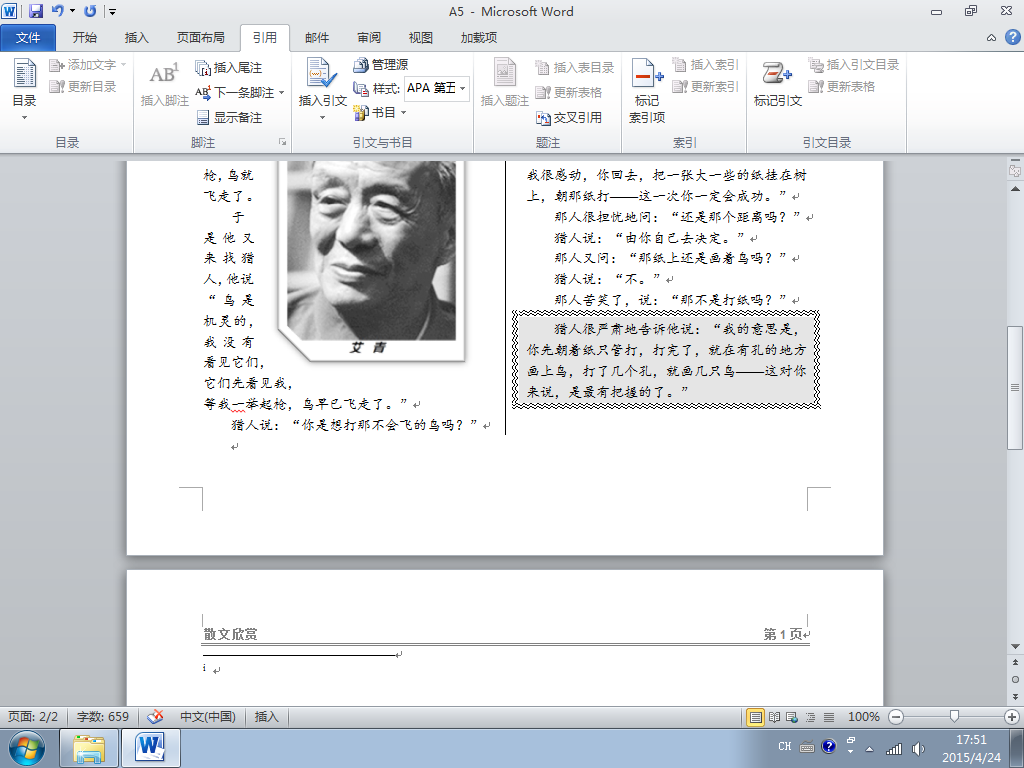Click the spelling check icon in status bar
Viewport: 1024px width, 768px height.
pos(155,716)
